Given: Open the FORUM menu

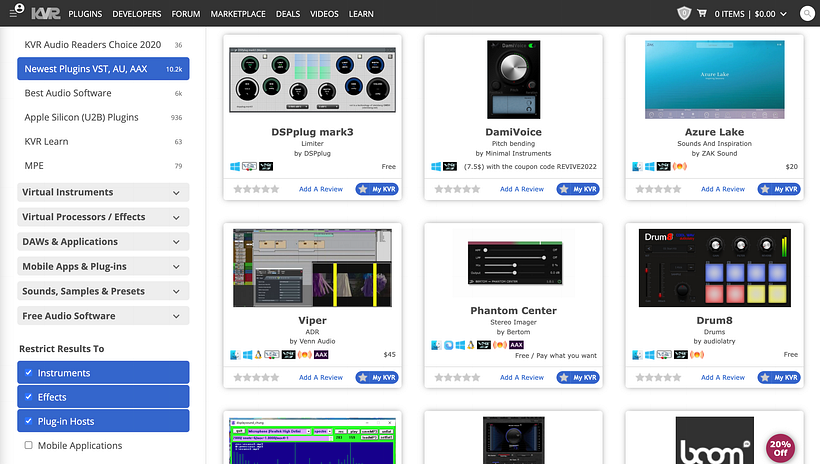Looking at the screenshot, I should click(186, 14).
